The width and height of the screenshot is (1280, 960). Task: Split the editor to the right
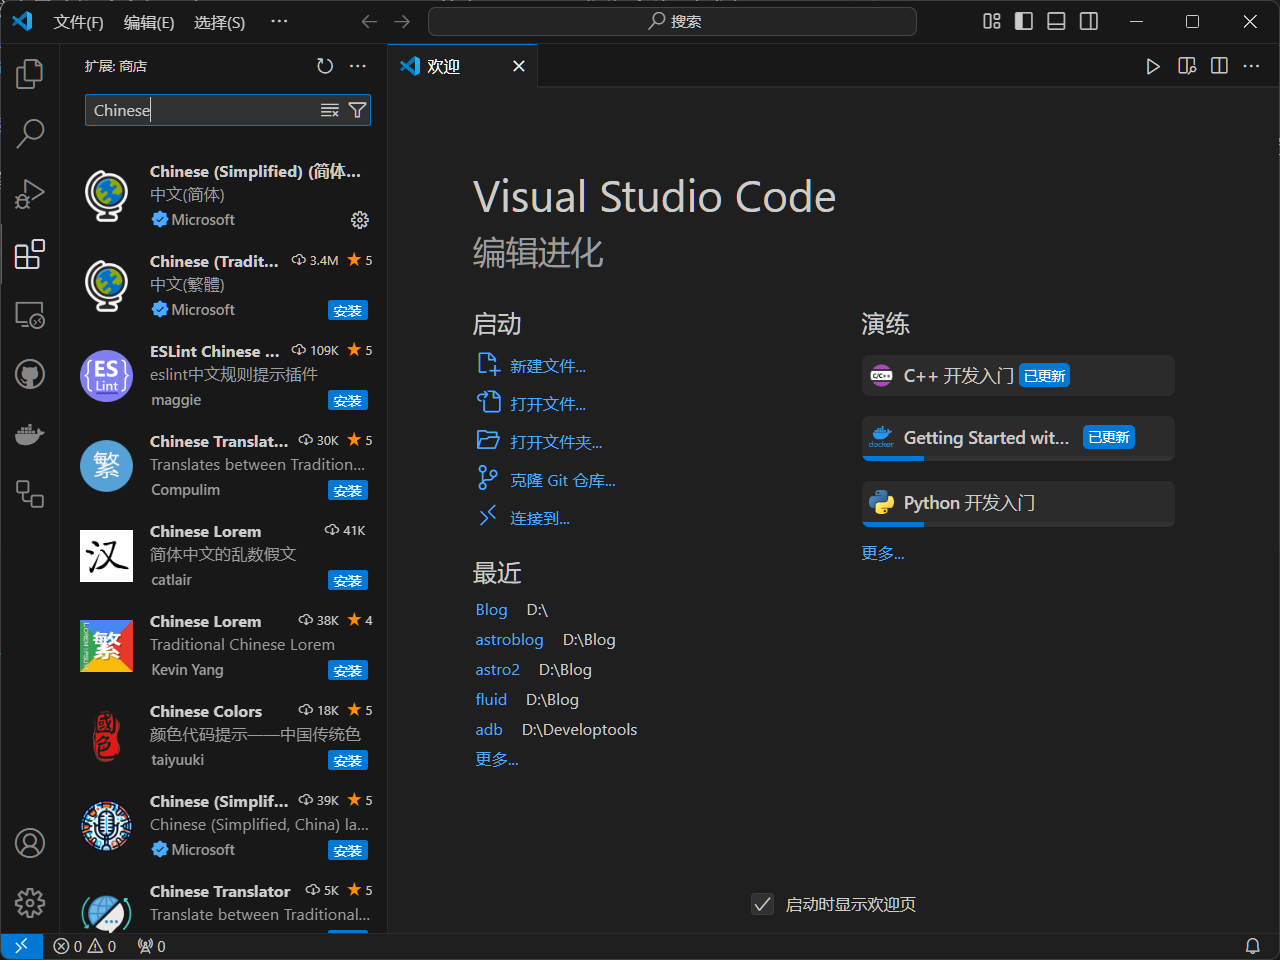(1219, 66)
